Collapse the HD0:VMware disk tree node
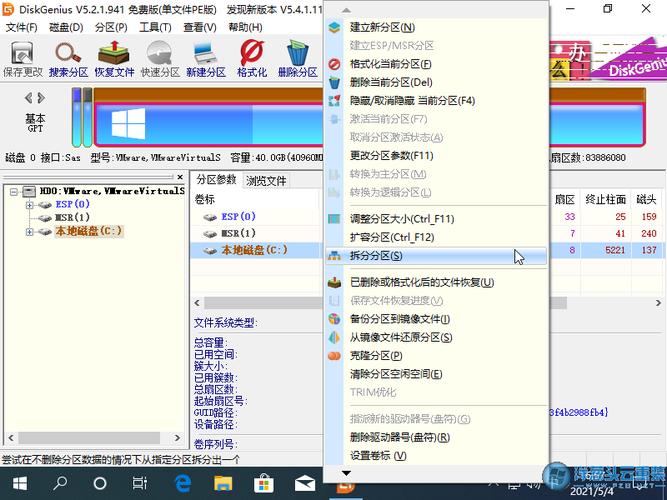 [x=14, y=192]
